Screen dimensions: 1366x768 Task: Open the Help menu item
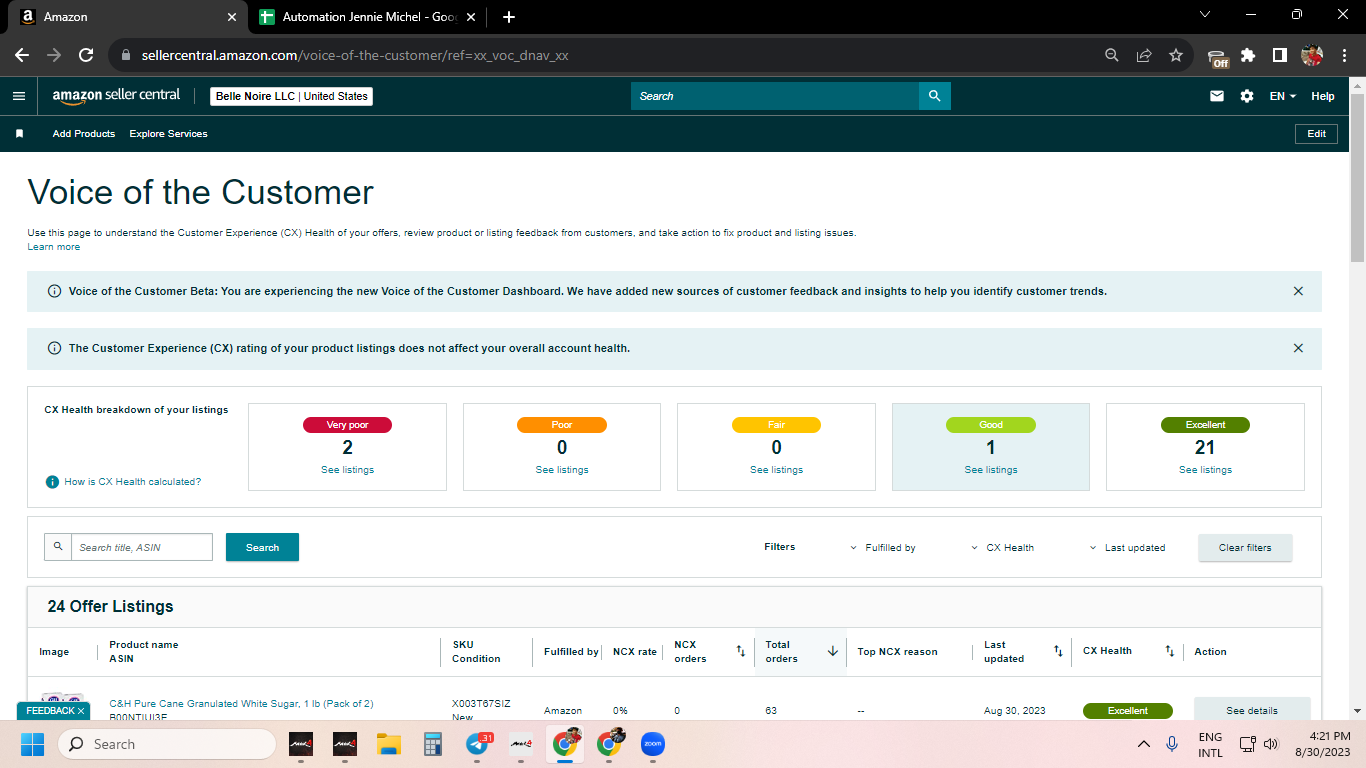(x=1323, y=96)
